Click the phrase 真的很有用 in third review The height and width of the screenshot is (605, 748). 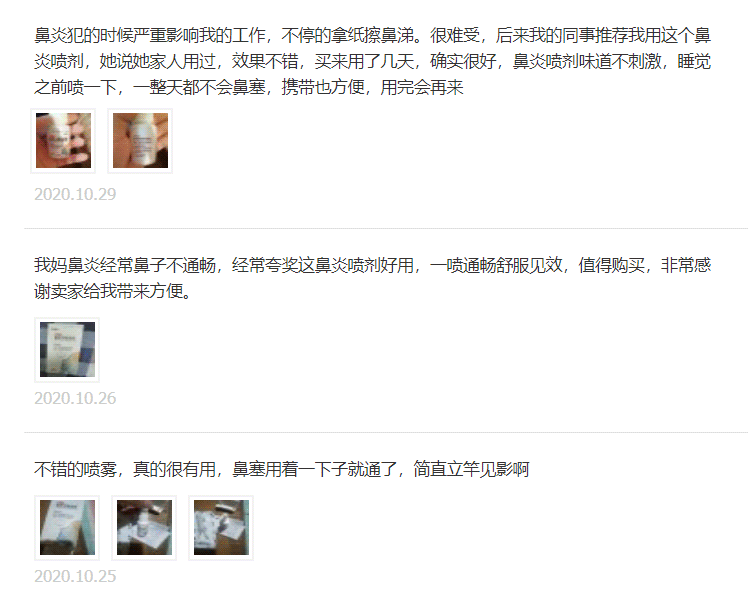point(175,469)
